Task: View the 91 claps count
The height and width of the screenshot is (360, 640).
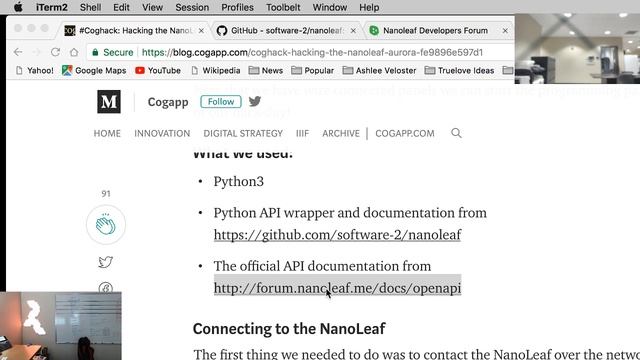Action: [x=106, y=193]
